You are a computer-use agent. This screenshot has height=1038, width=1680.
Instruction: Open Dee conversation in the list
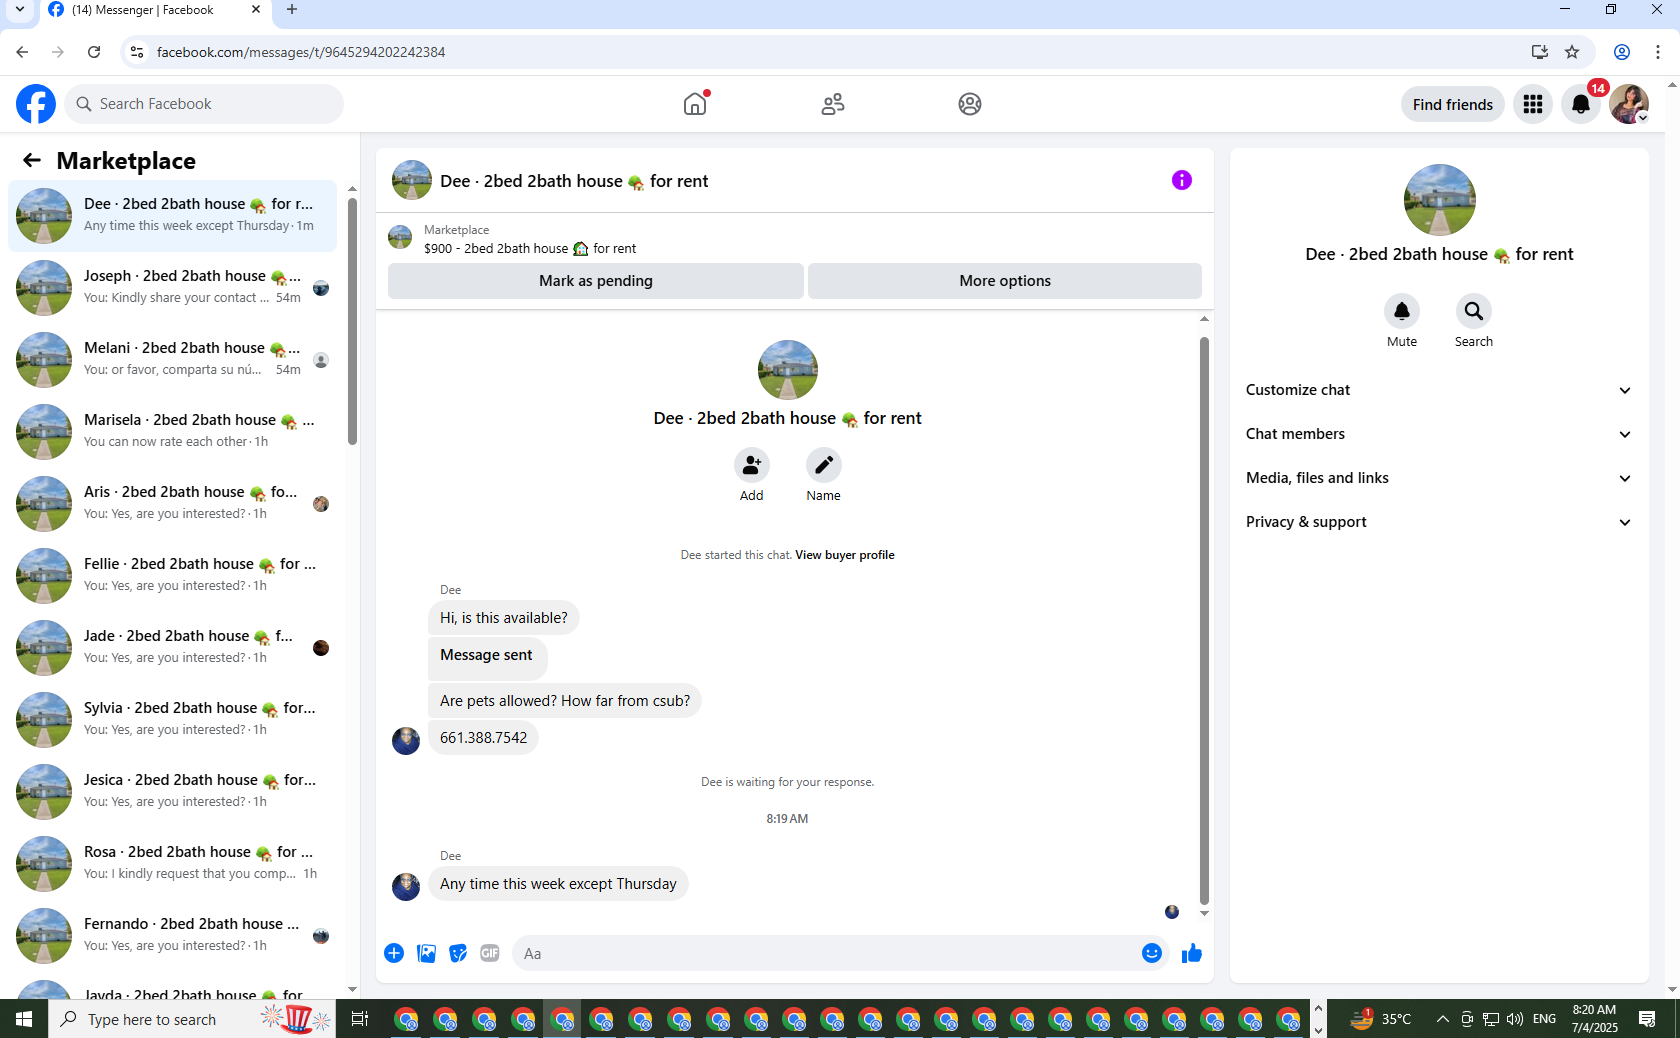[x=172, y=215]
